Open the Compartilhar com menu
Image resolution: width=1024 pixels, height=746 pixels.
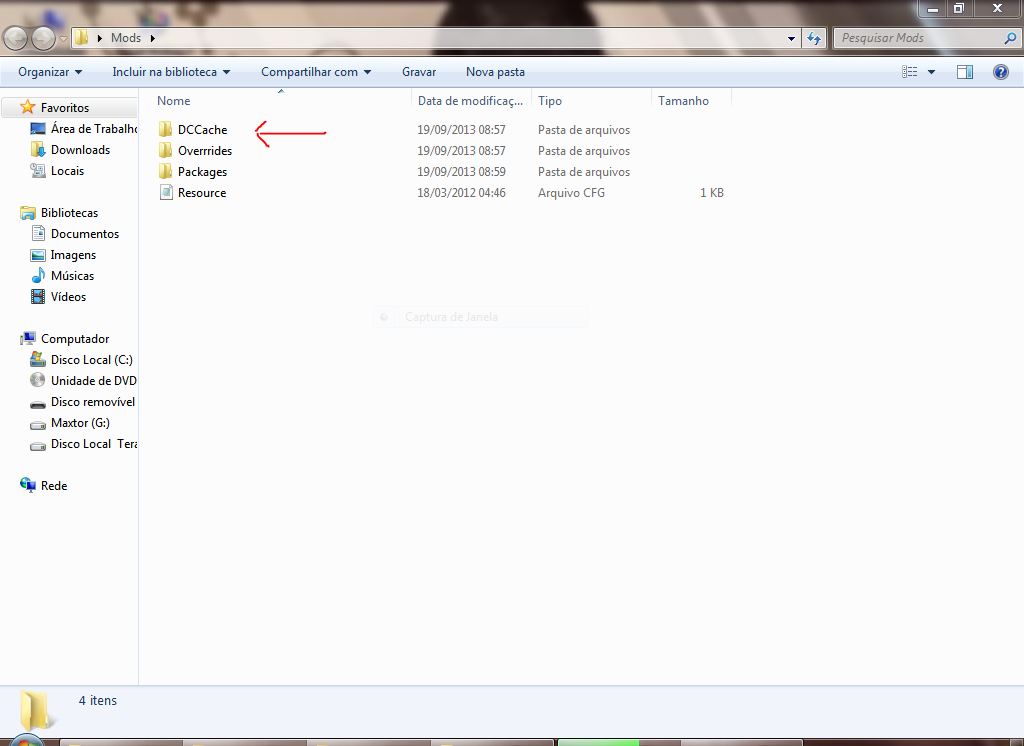pyautogui.click(x=315, y=71)
